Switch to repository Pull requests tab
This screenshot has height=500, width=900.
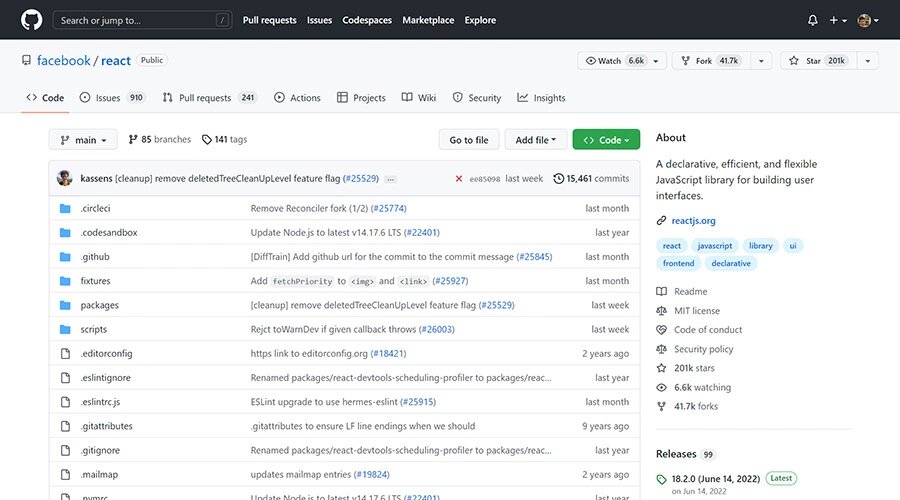click(208, 98)
